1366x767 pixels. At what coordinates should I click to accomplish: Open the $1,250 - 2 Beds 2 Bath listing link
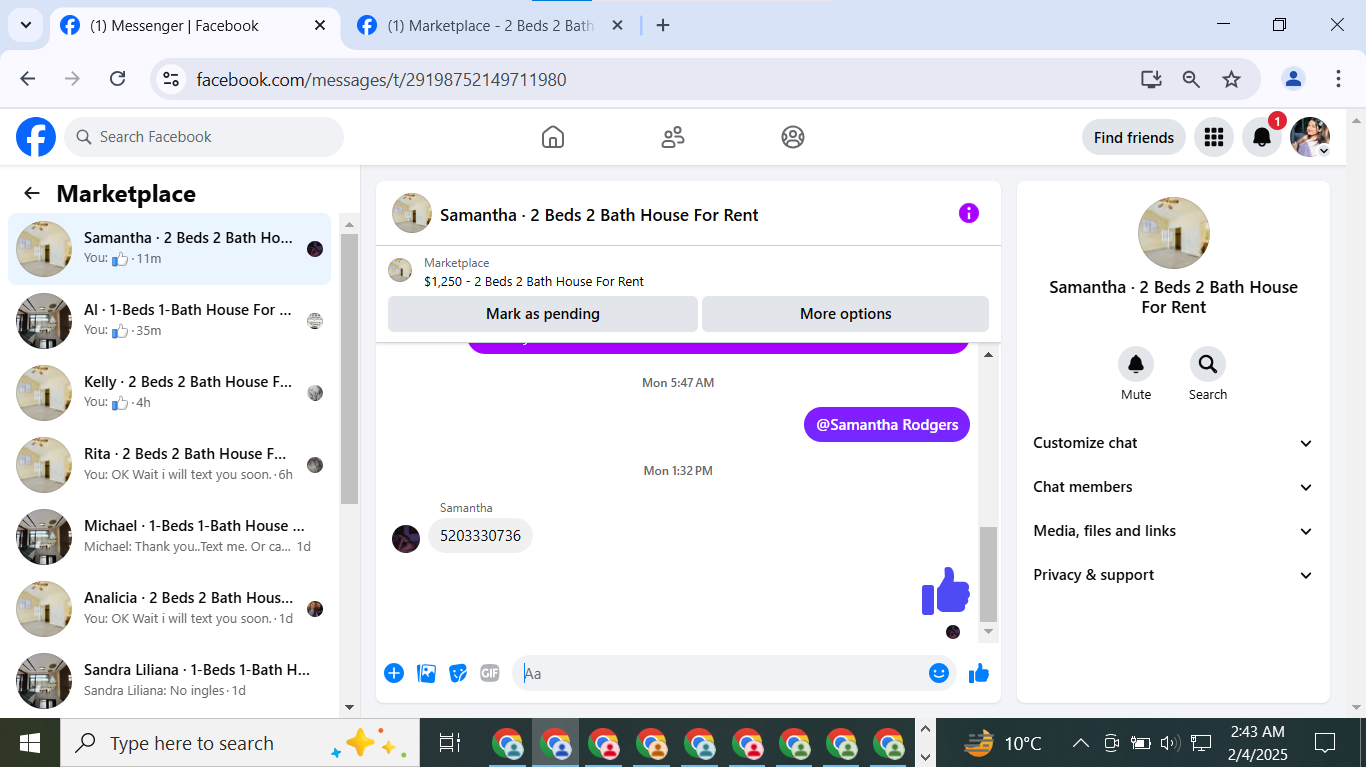coord(534,282)
